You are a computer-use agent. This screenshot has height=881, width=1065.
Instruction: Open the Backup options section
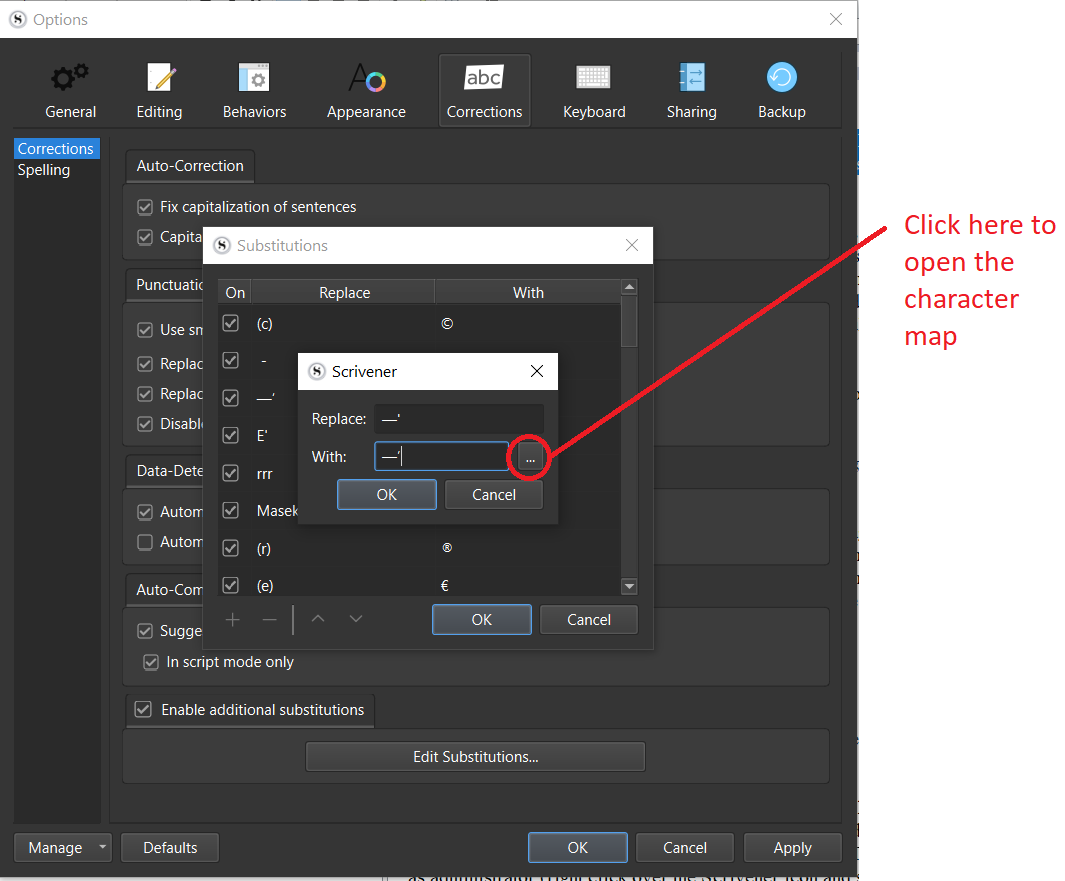coord(782,90)
